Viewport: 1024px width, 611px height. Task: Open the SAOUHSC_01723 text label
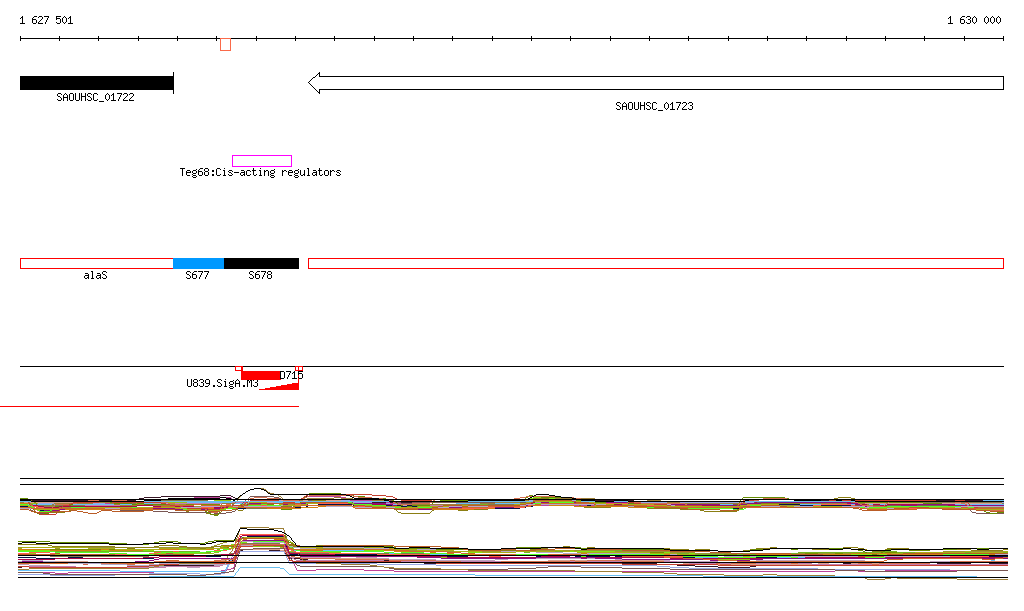click(x=654, y=106)
